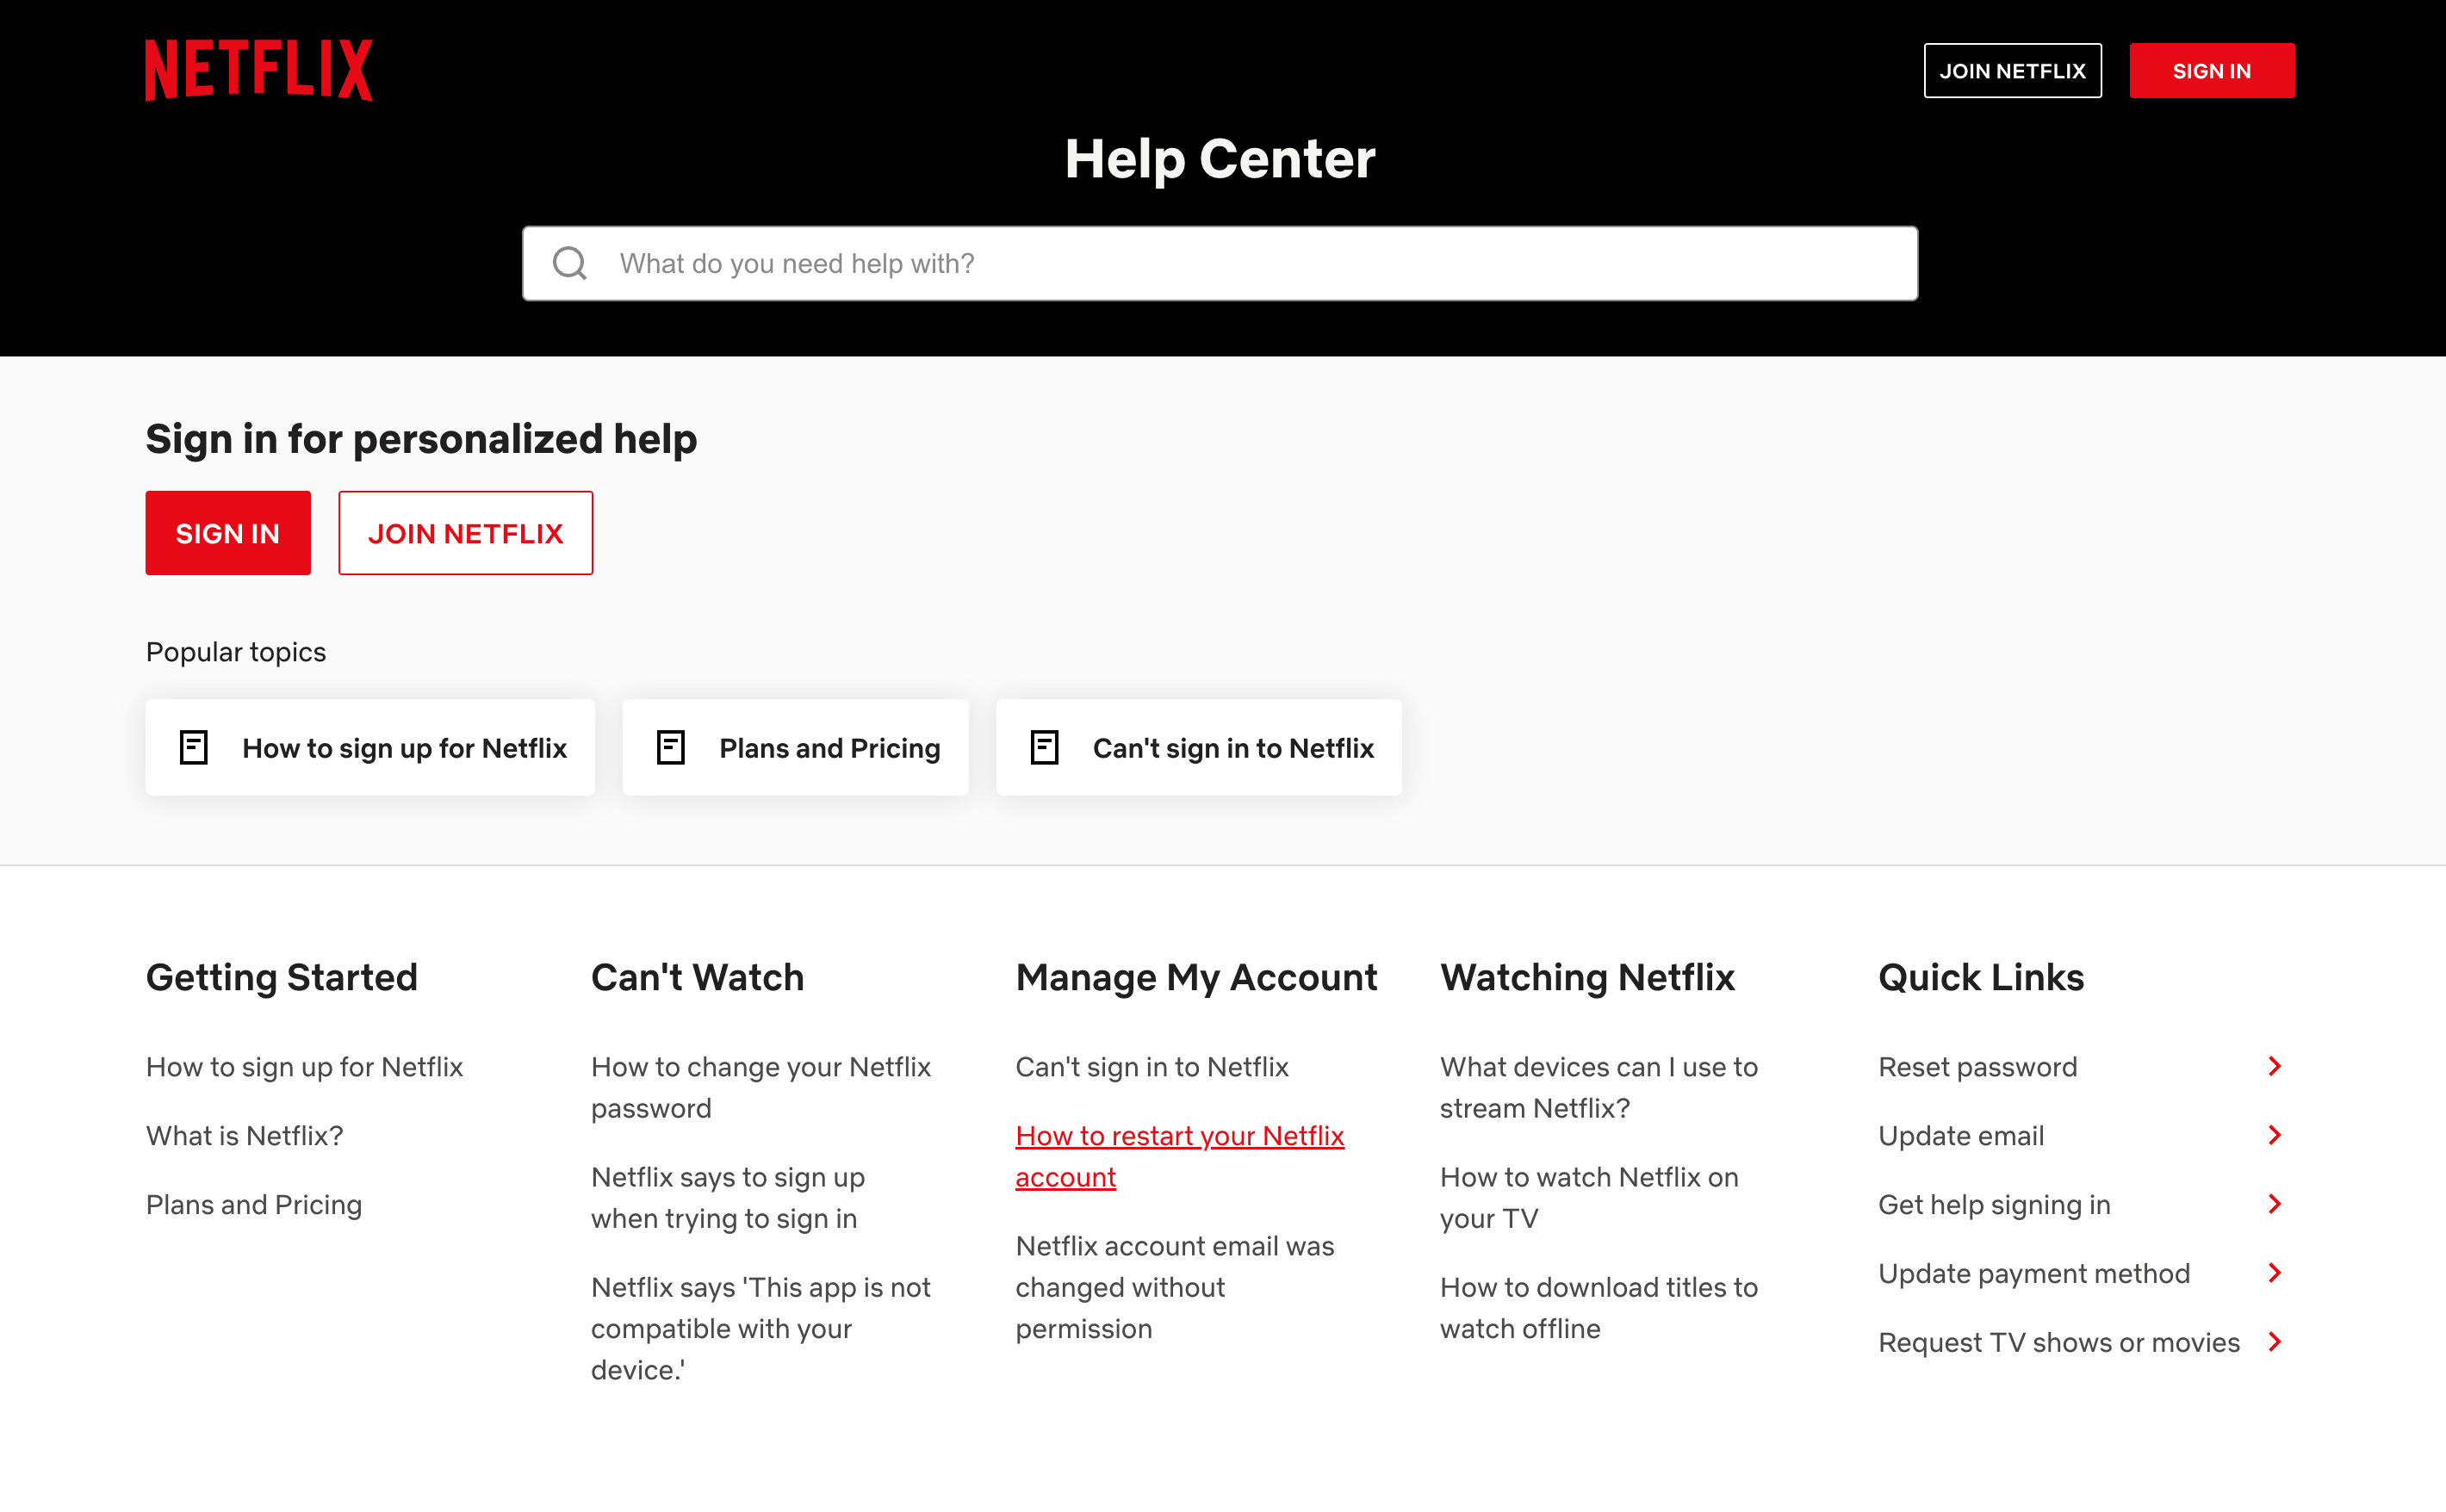Viewport: 2446px width, 1512px height.
Task: Open What devices can I use to stream Netflix
Action: coord(1599,1088)
